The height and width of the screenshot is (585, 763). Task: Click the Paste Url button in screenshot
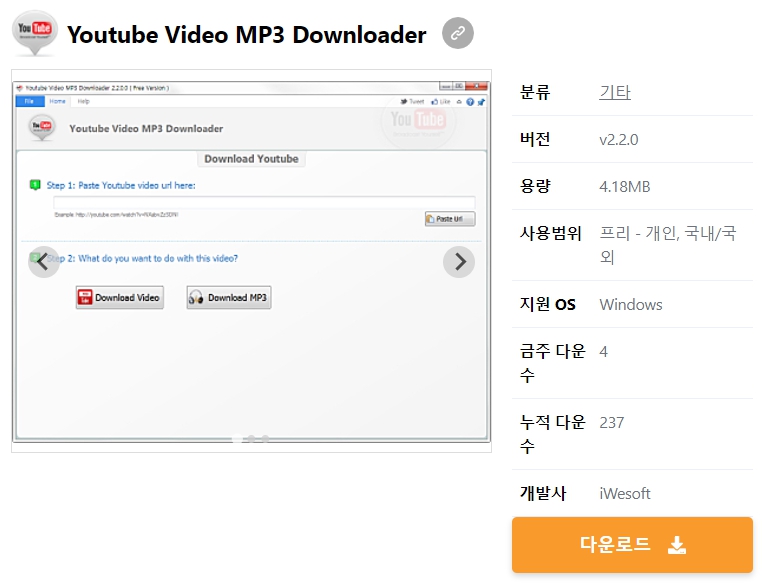point(450,219)
